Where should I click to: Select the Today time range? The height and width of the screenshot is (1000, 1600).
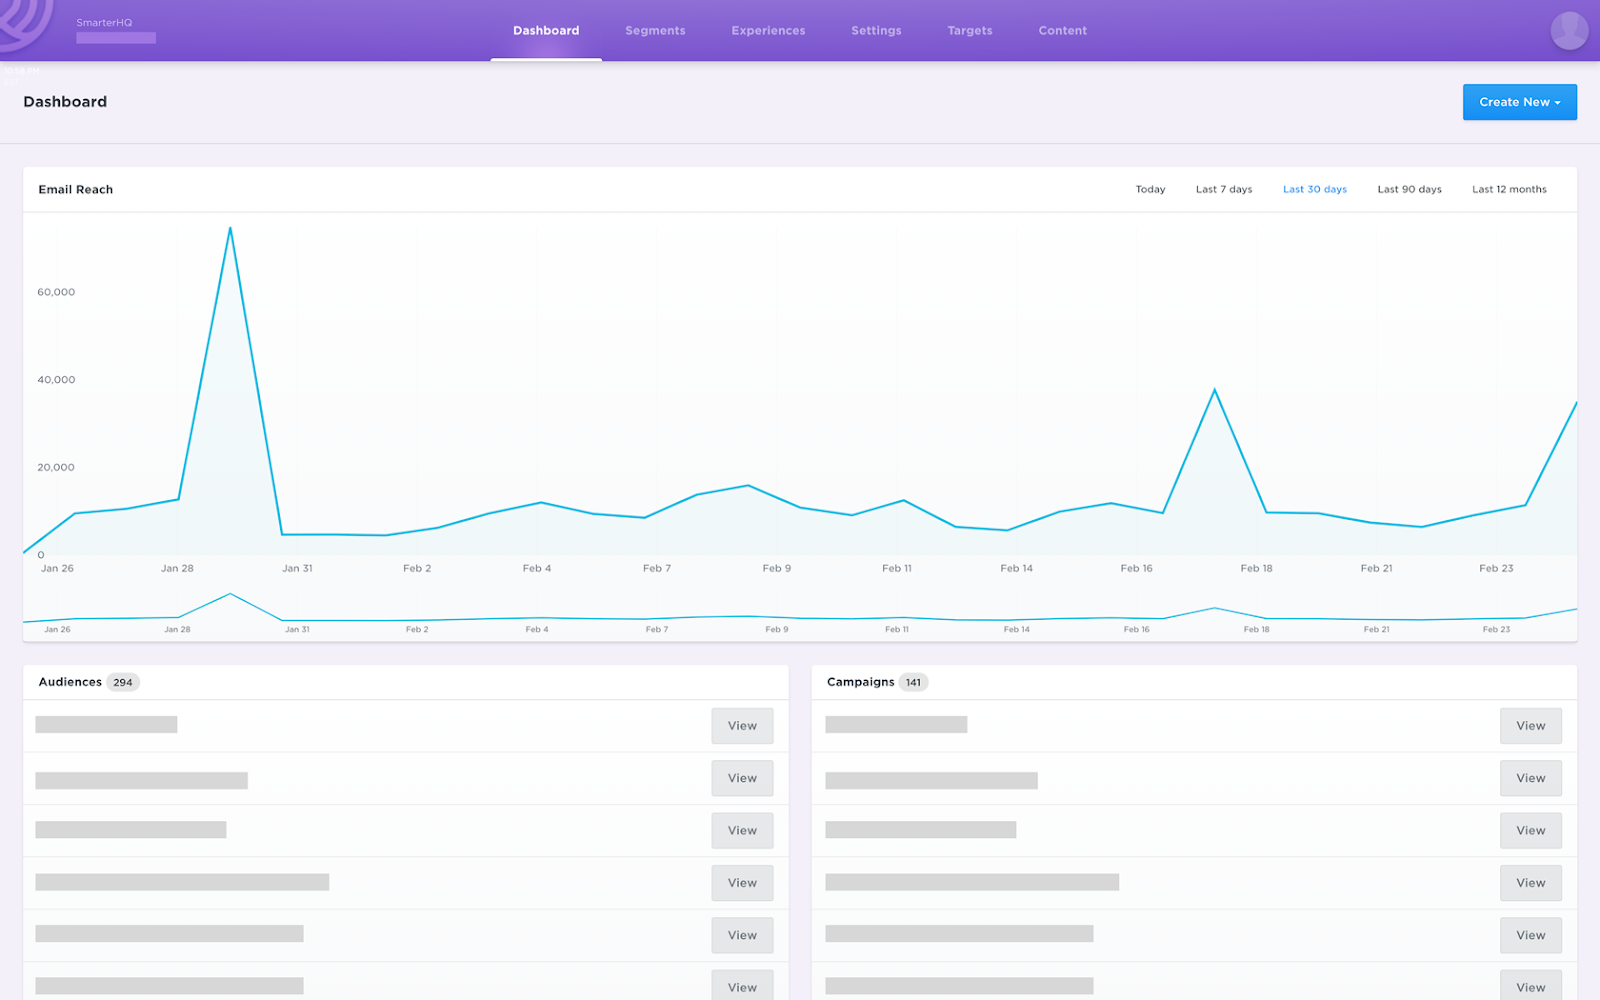coord(1150,189)
